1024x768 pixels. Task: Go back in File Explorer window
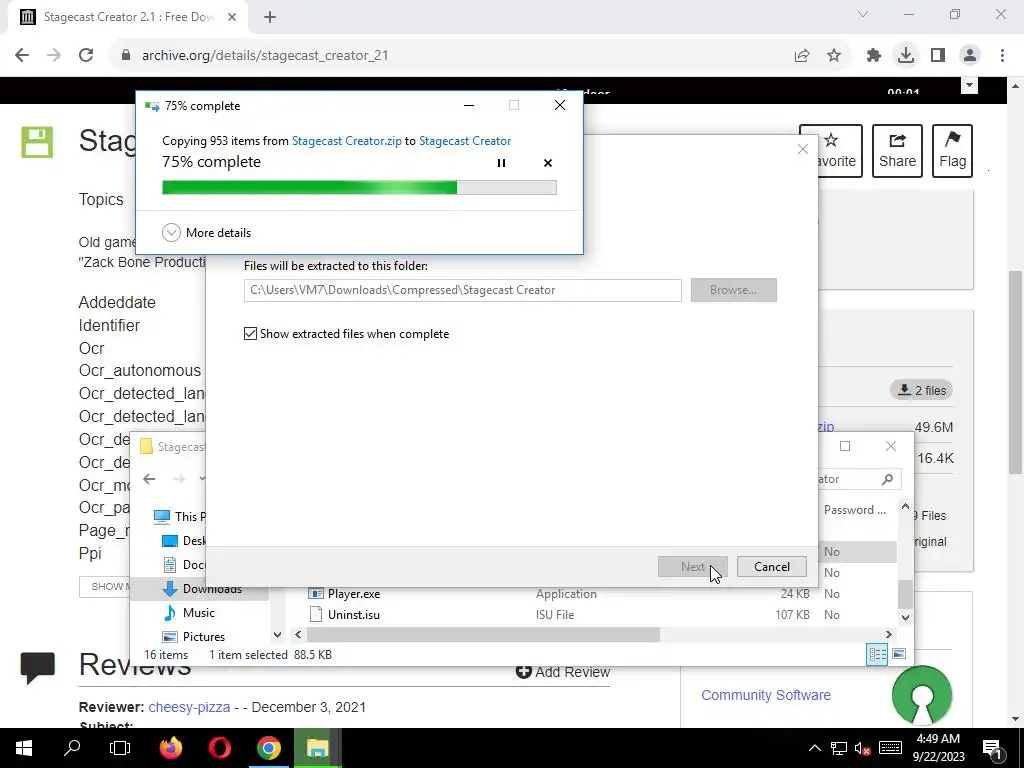(x=149, y=479)
